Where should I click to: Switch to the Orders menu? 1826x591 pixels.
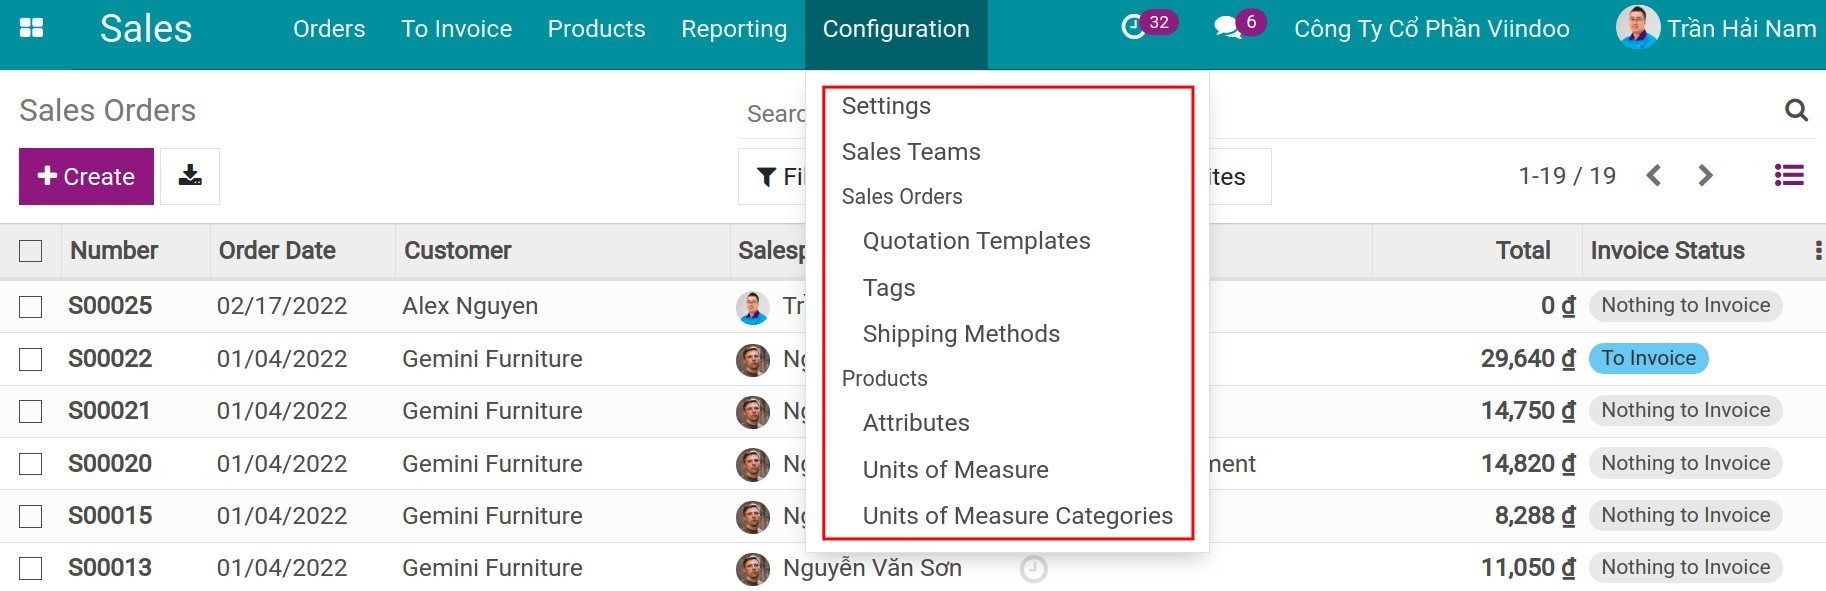[328, 29]
